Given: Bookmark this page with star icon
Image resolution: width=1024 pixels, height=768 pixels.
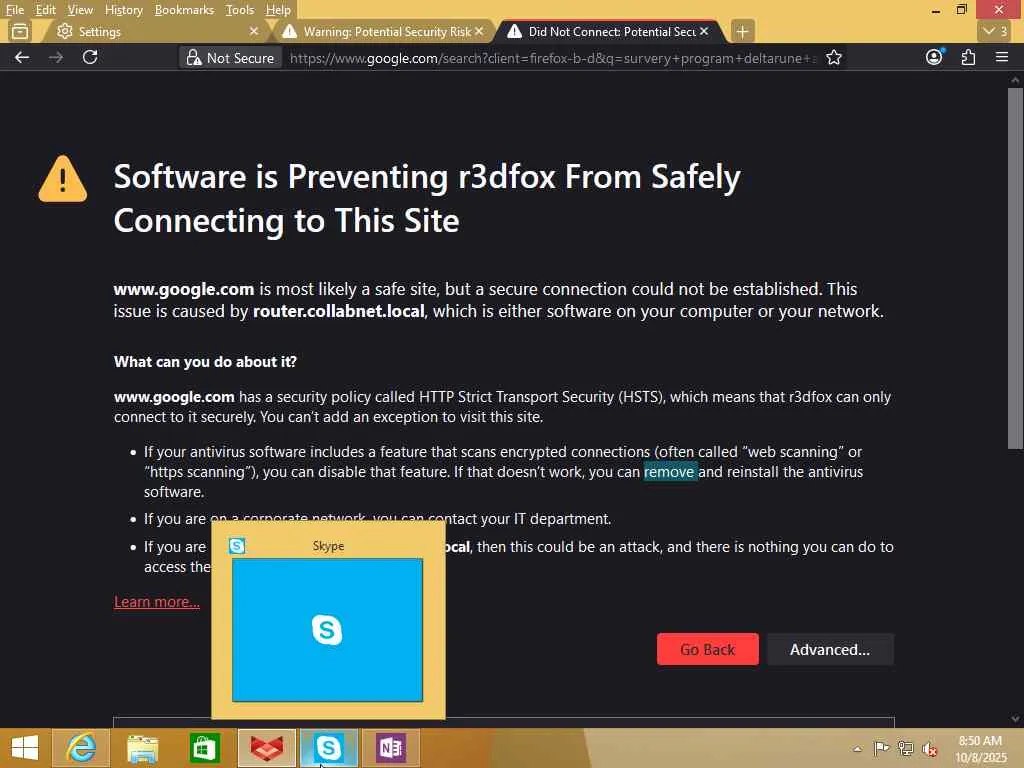Looking at the screenshot, I should [833, 57].
